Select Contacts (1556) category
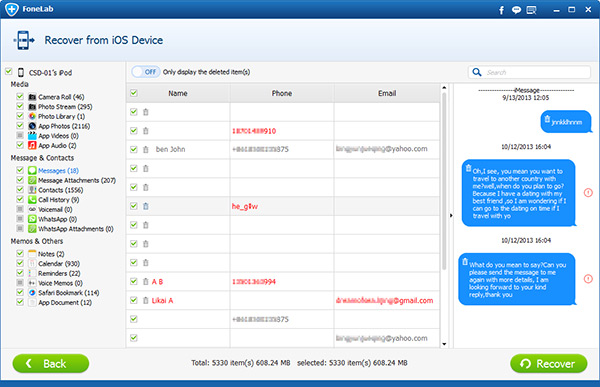The image size is (600, 387). click(x=60, y=190)
